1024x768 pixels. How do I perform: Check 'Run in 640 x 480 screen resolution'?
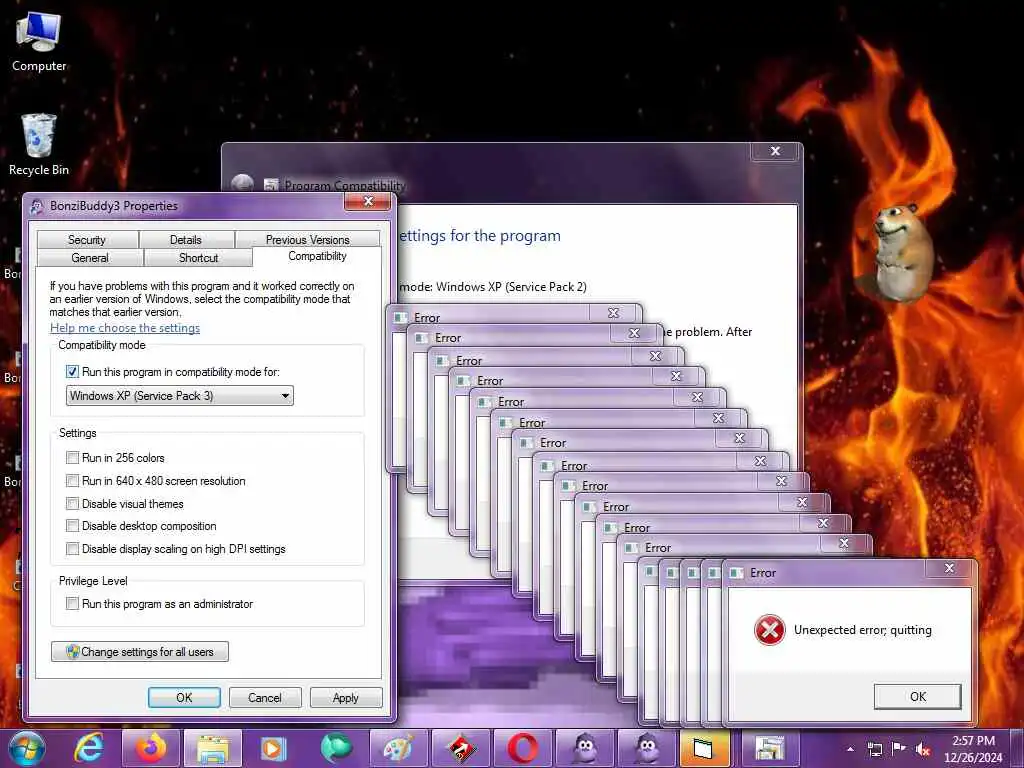(72, 481)
